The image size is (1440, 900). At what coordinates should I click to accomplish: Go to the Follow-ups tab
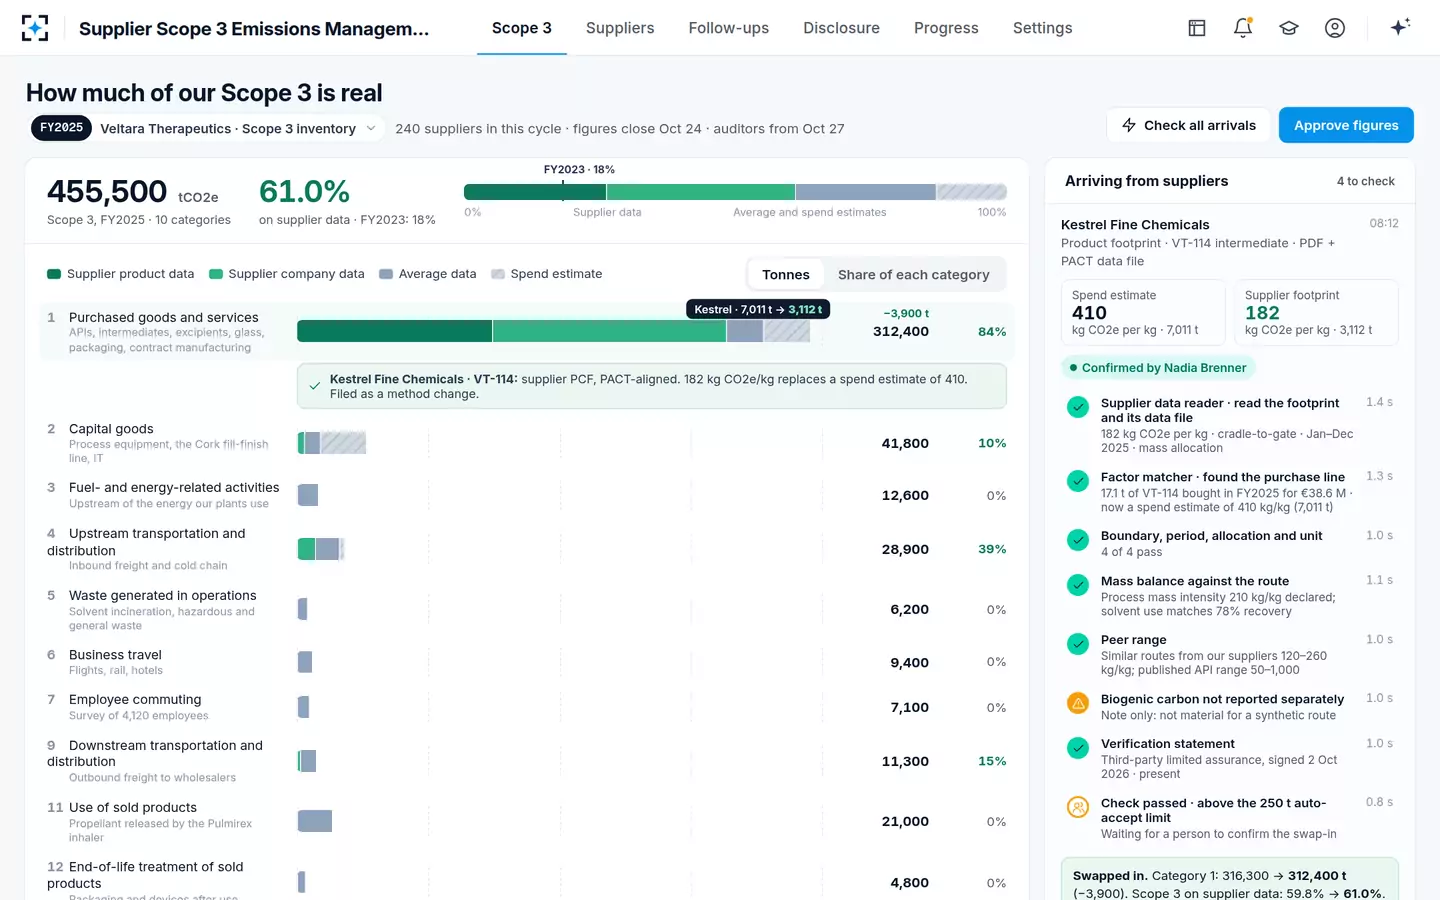[x=729, y=28]
